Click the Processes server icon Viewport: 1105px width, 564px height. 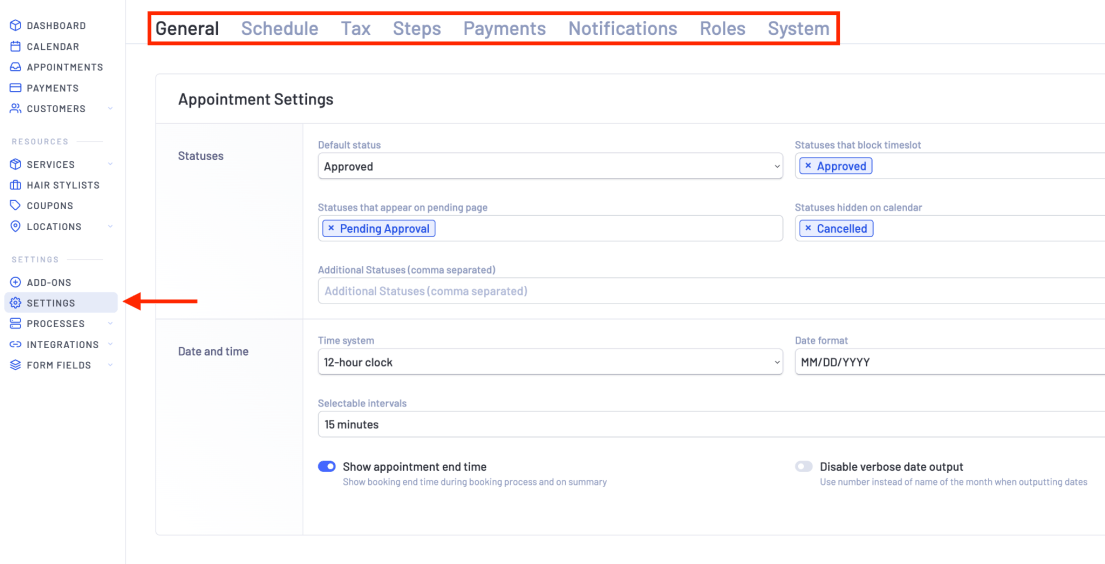pos(16,324)
